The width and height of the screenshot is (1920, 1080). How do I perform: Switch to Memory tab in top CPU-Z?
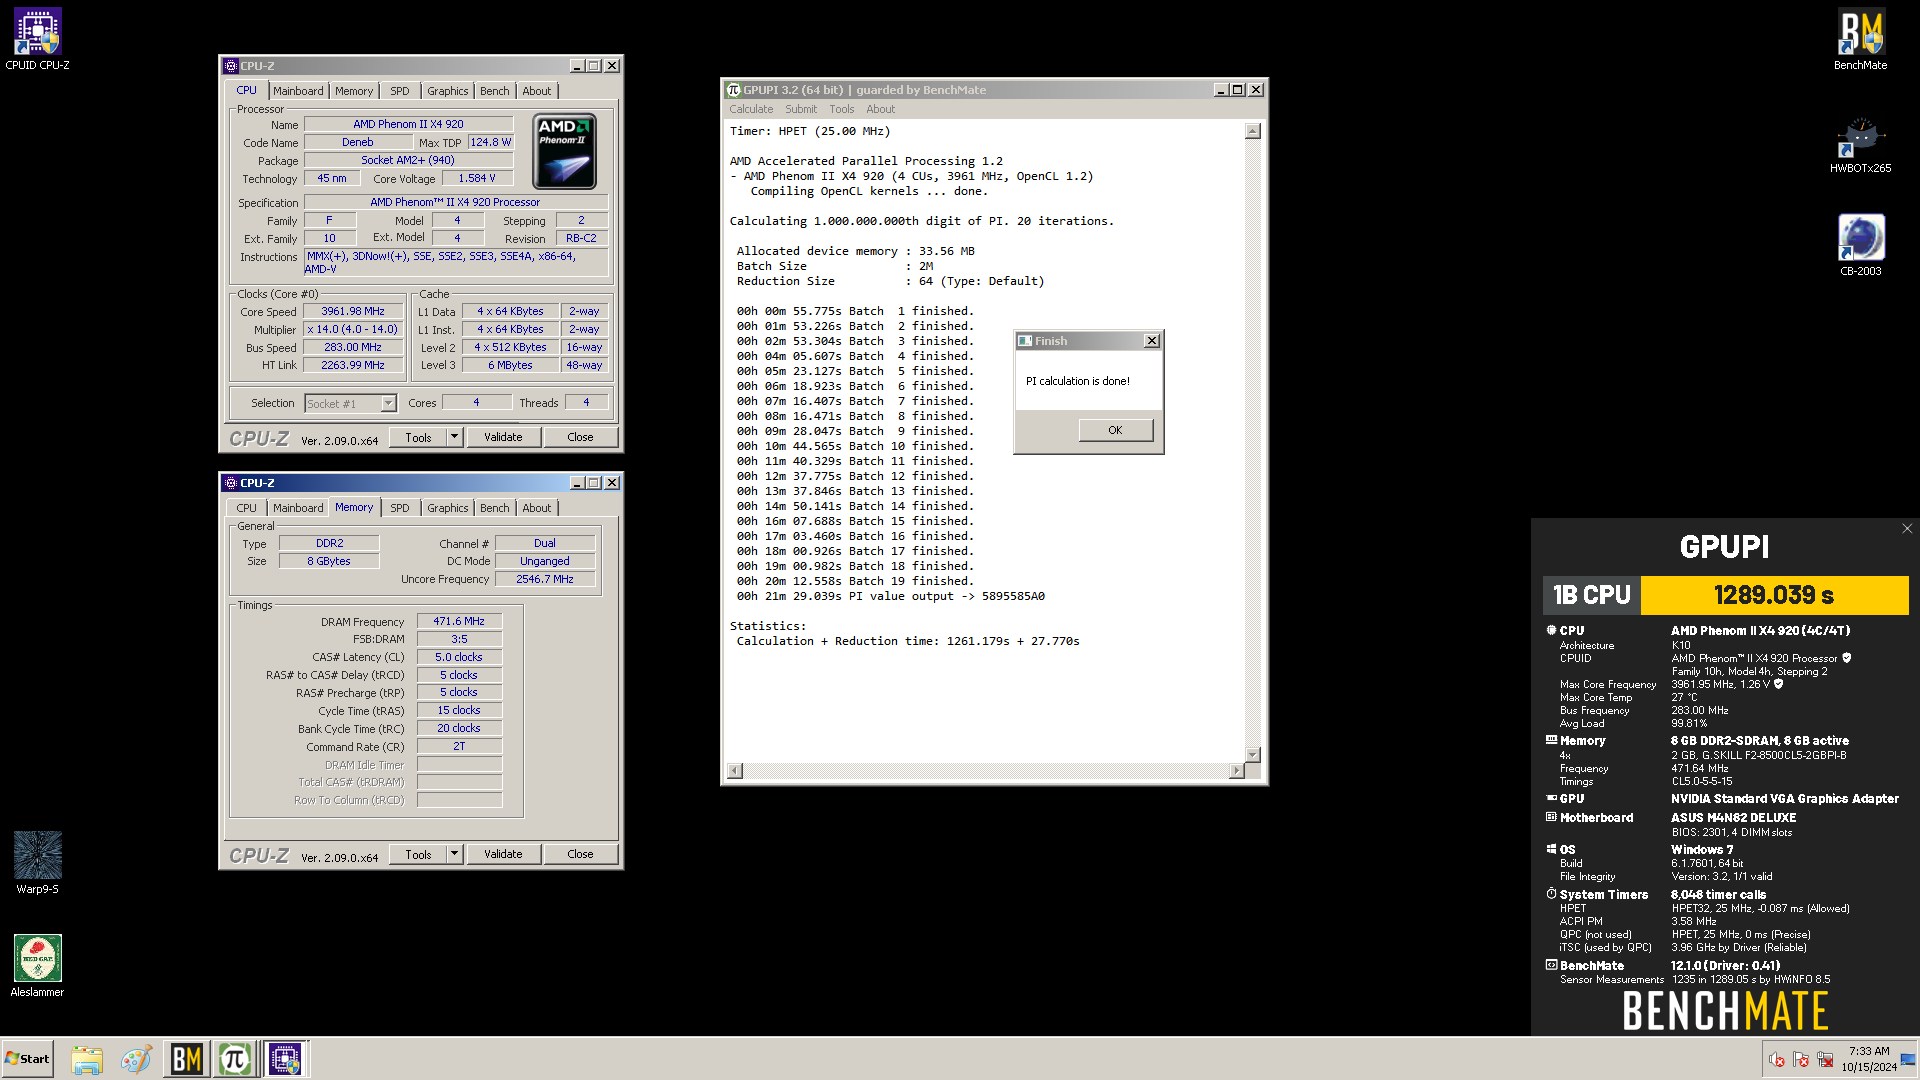tap(354, 91)
